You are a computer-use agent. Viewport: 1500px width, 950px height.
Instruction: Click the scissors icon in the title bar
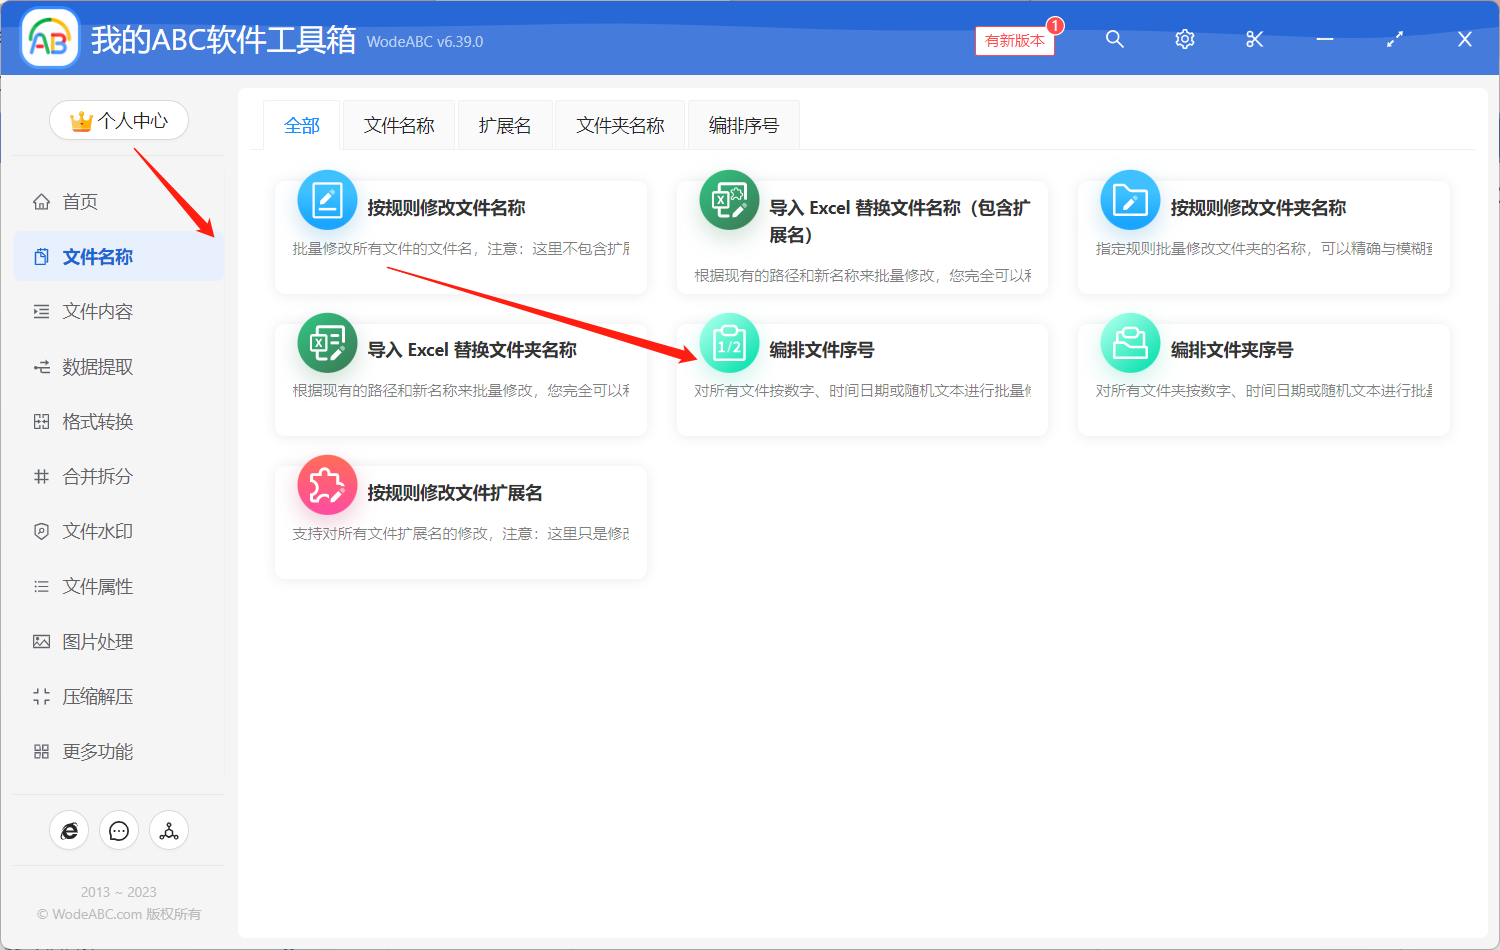pyautogui.click(x=1254, y=39)
